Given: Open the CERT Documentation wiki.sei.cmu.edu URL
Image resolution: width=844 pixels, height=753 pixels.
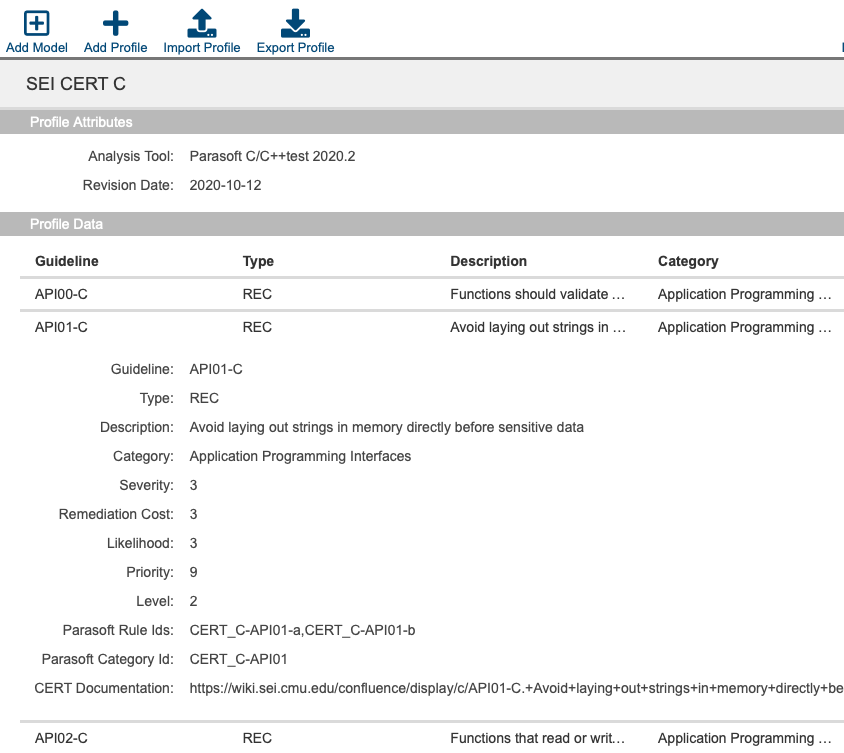Looking at the screenshot, I should [516, 688].
